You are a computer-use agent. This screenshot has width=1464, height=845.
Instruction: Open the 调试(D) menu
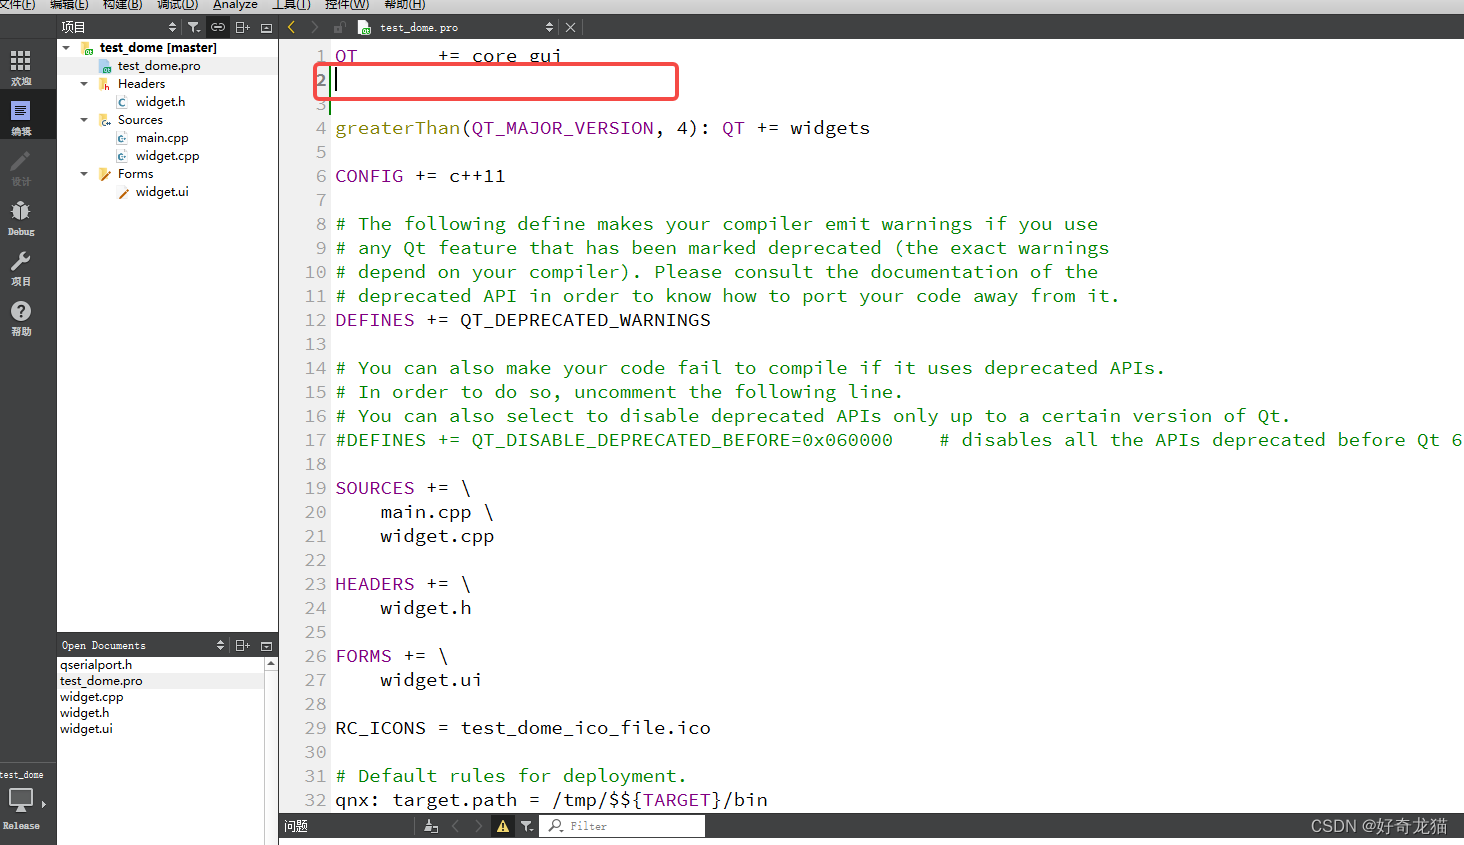tap(177, 5)
